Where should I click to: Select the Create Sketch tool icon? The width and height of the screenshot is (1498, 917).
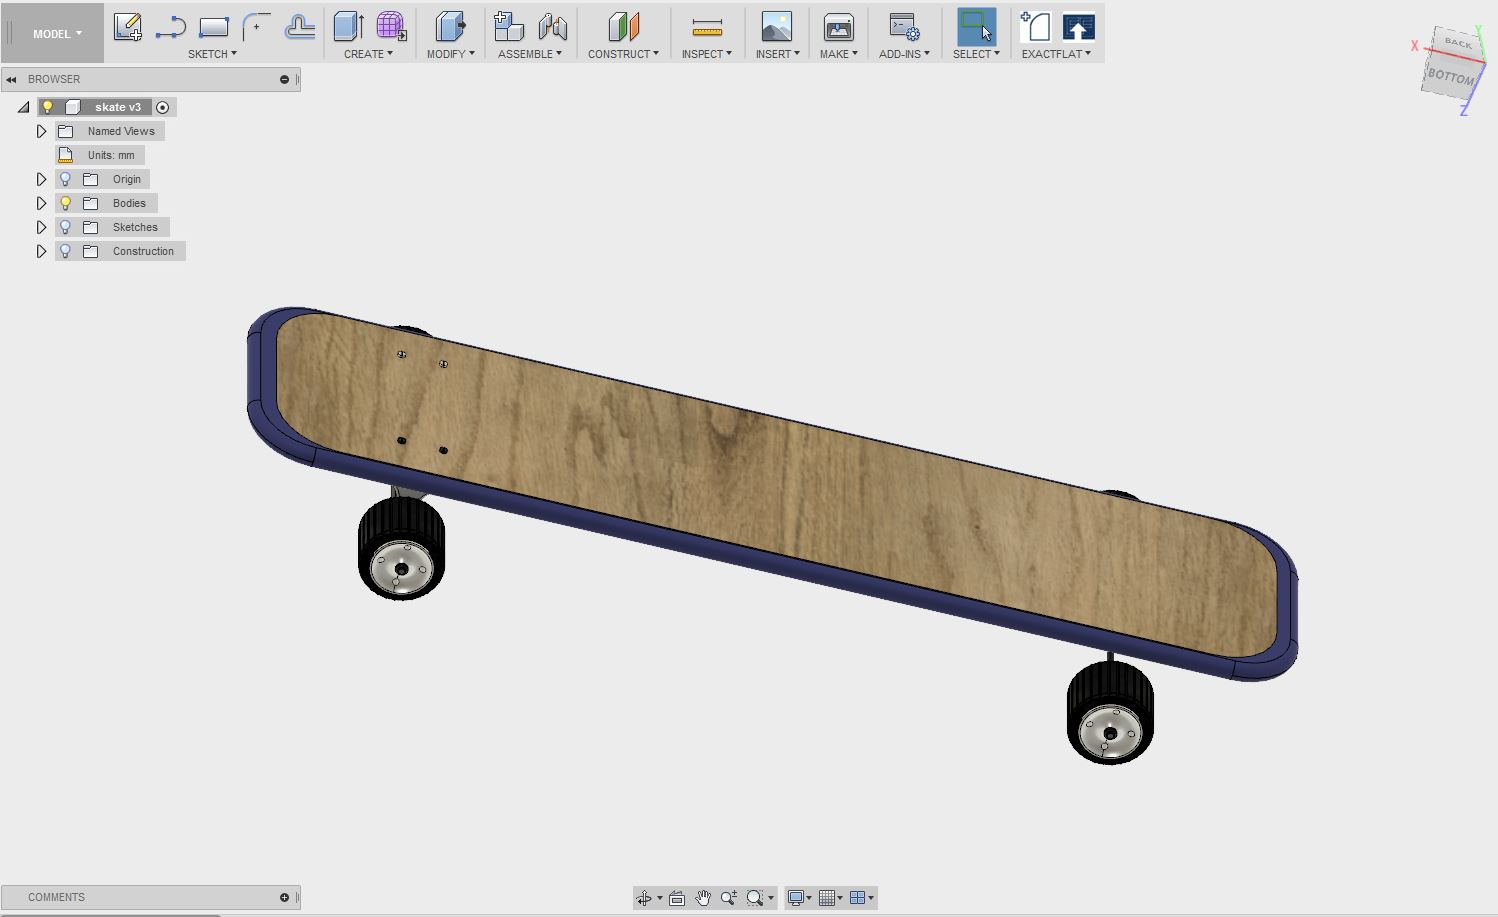pos(127,27)
